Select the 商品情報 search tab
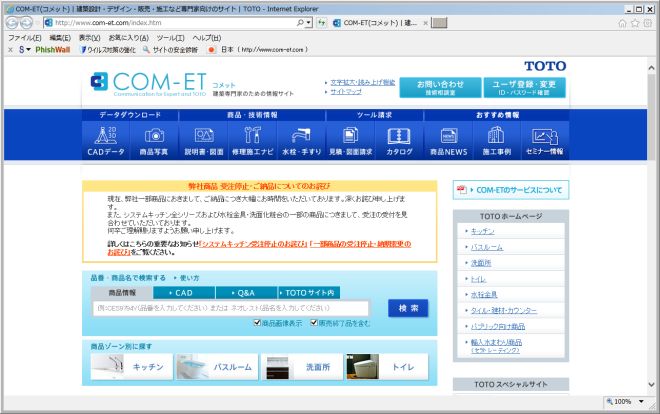The image size is (660, 414). [x=122, y=293]
